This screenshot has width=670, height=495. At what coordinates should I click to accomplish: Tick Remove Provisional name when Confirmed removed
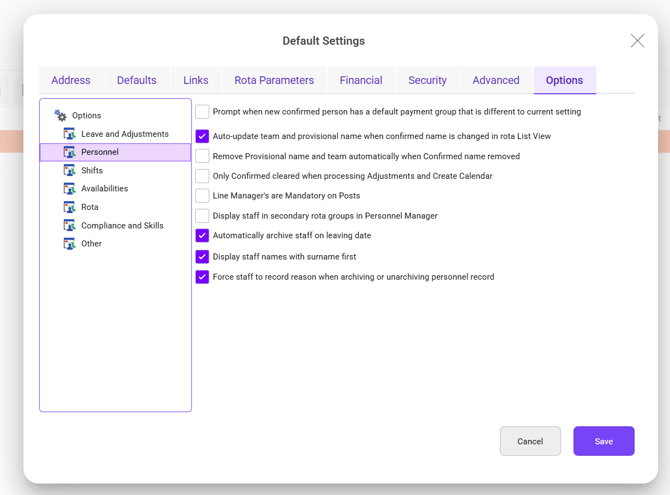202,156
